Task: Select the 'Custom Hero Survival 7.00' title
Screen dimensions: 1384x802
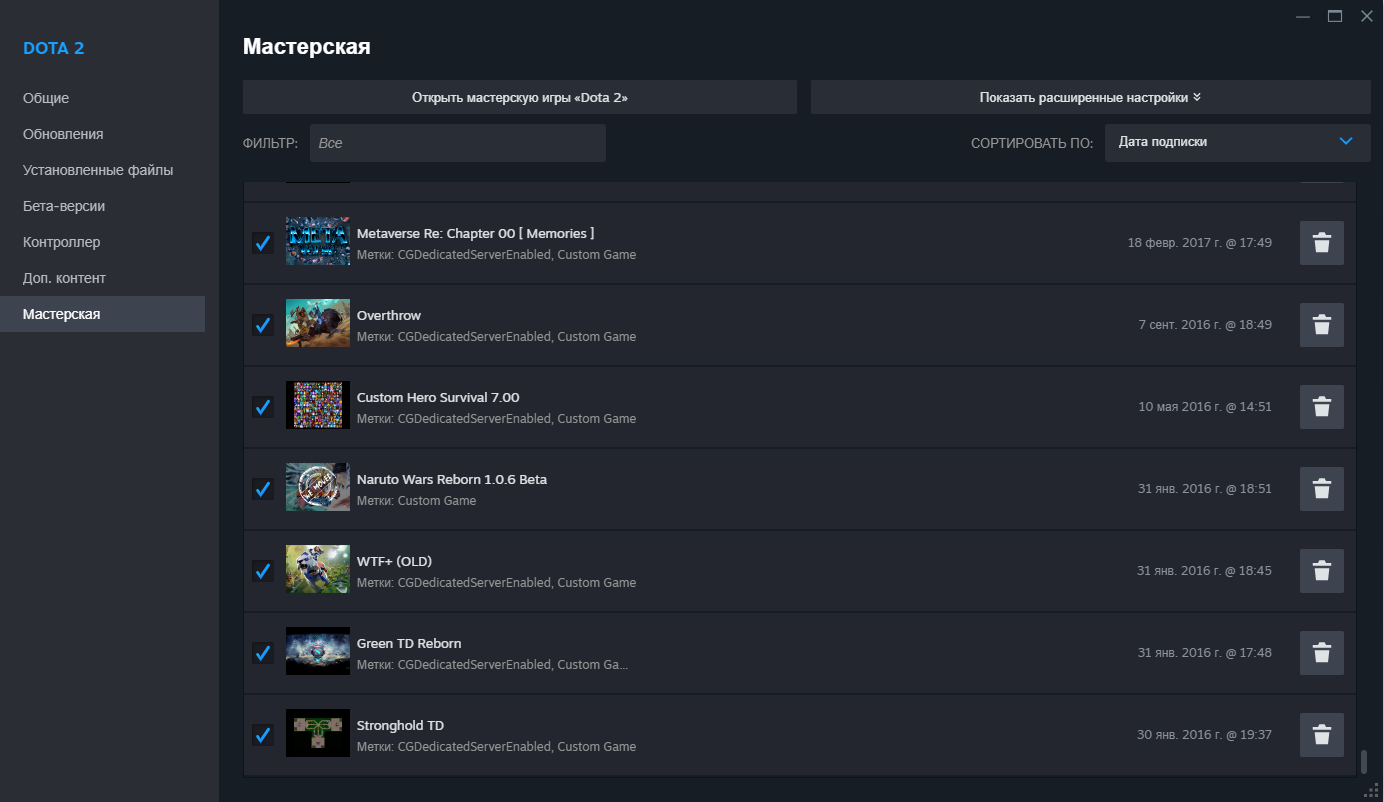Action: point(438,397)
